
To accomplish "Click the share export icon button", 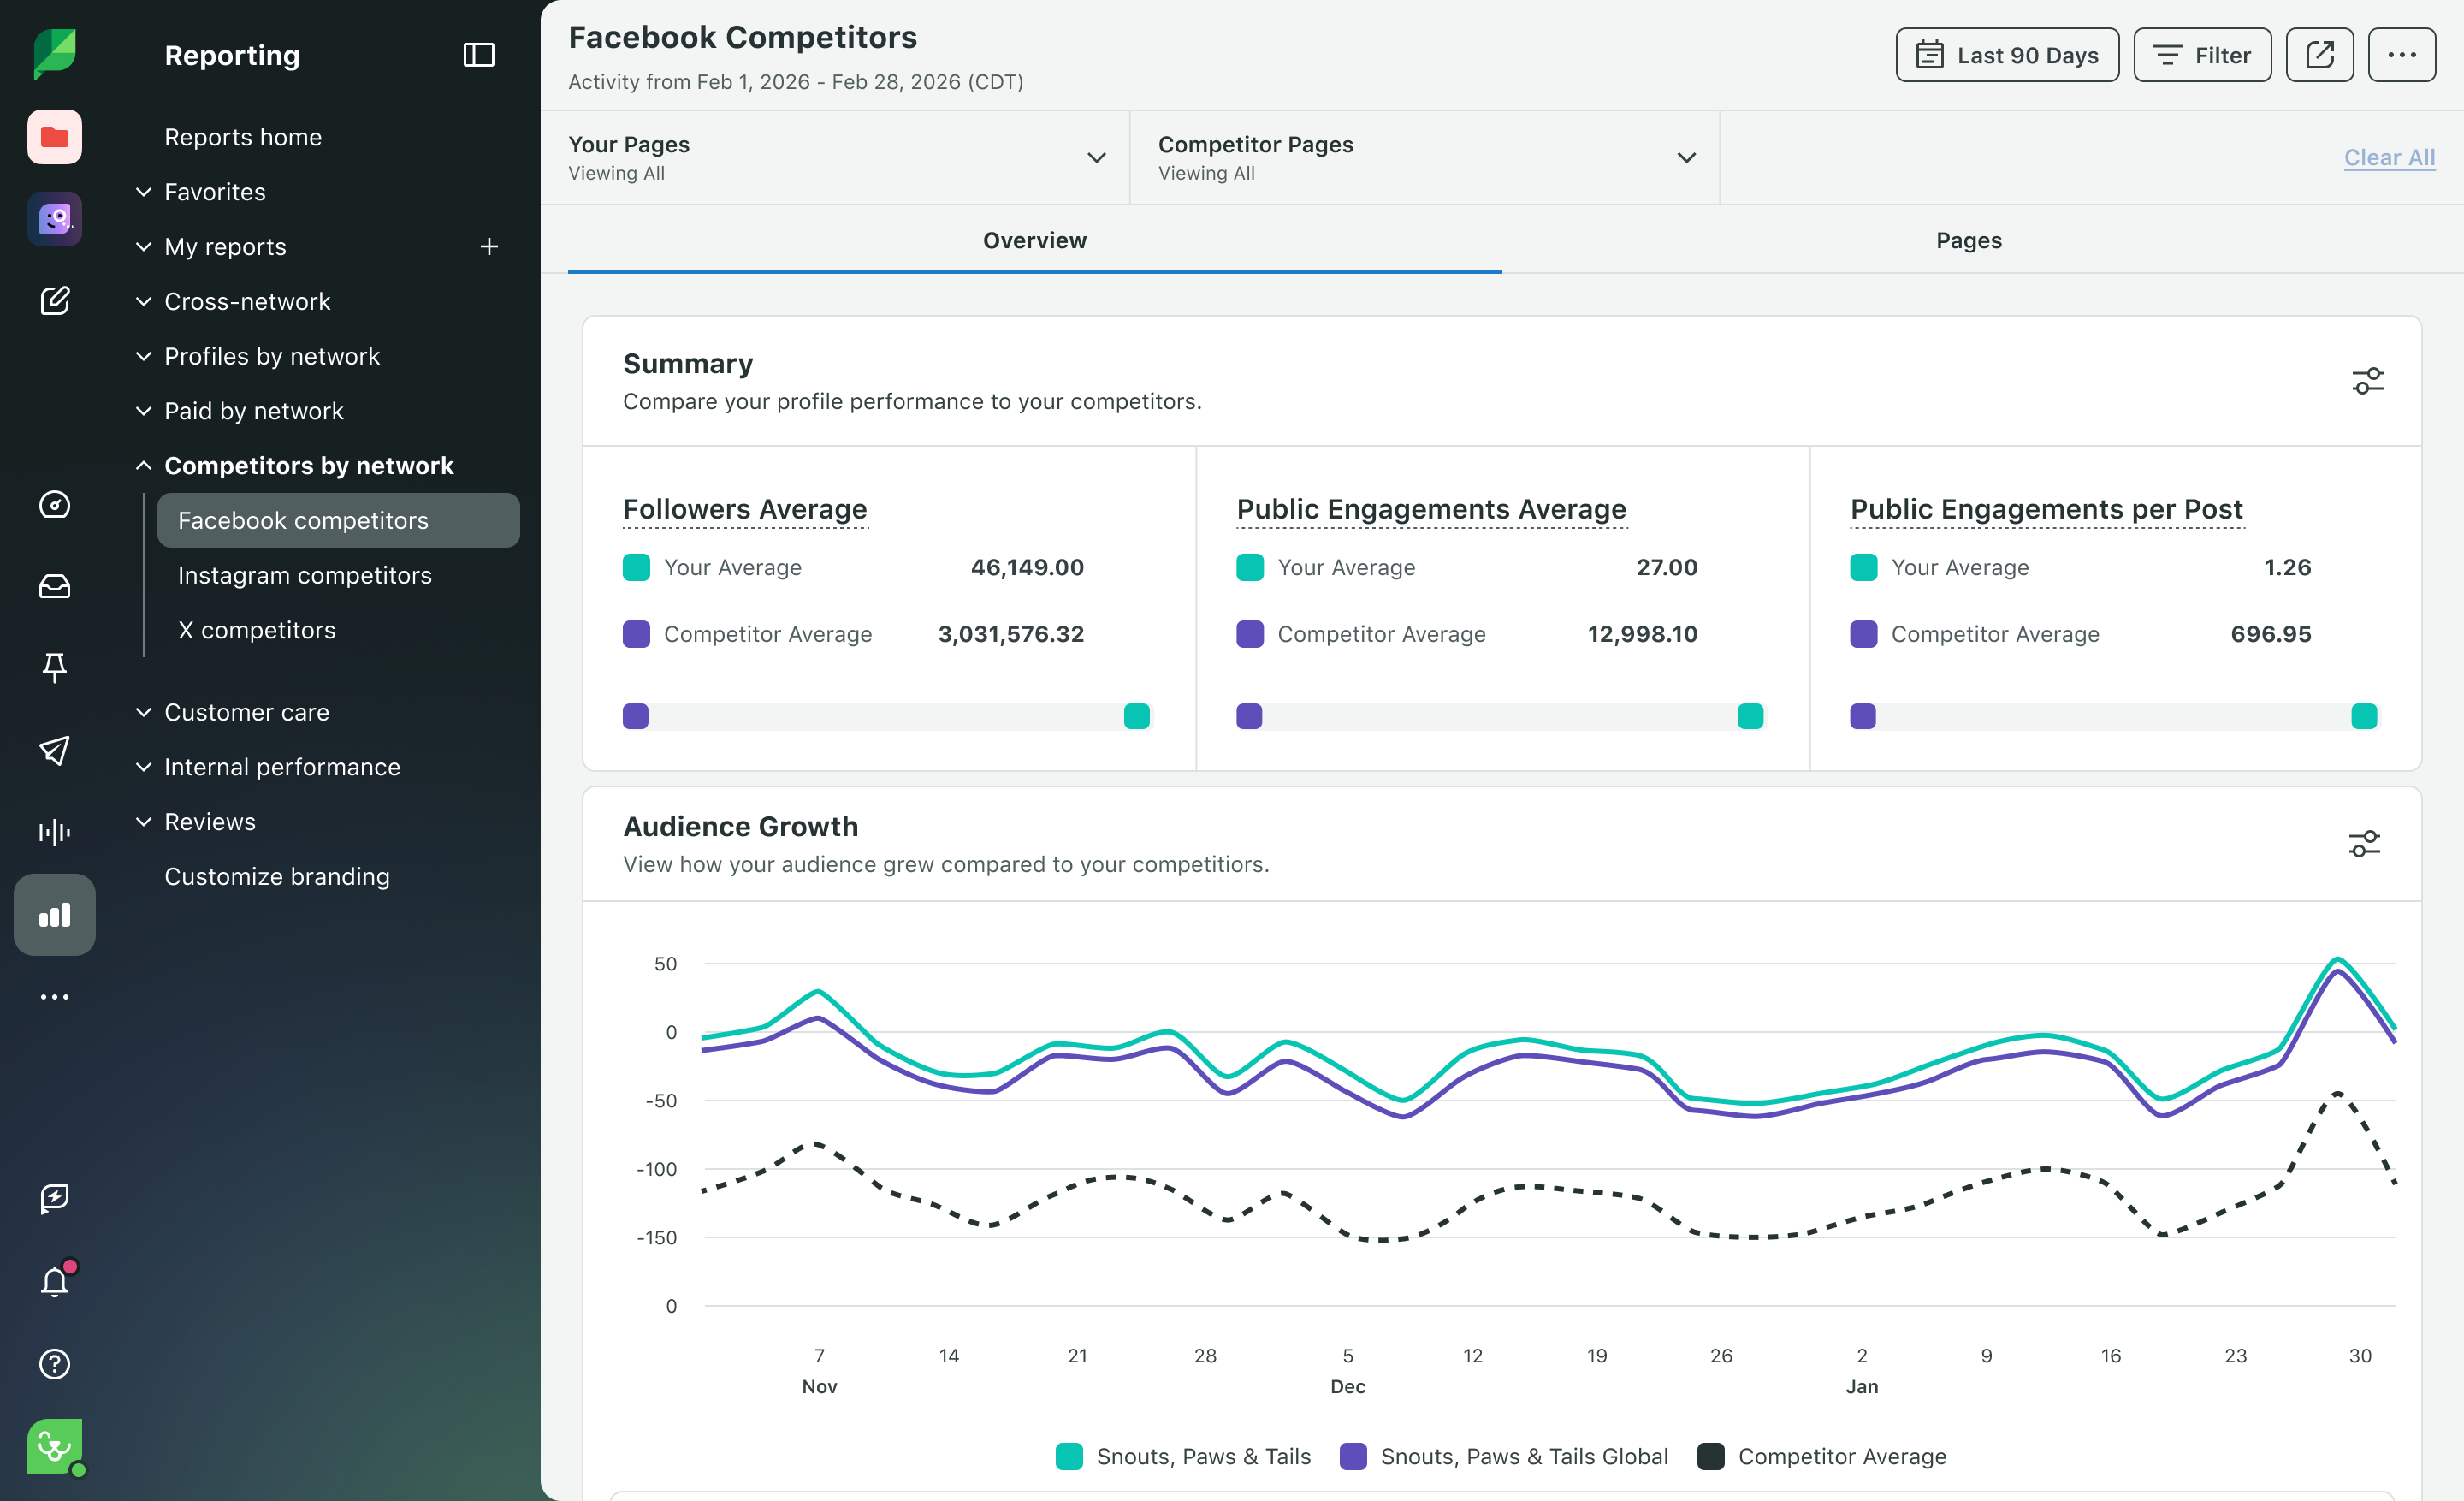I will pos(2319,55).
